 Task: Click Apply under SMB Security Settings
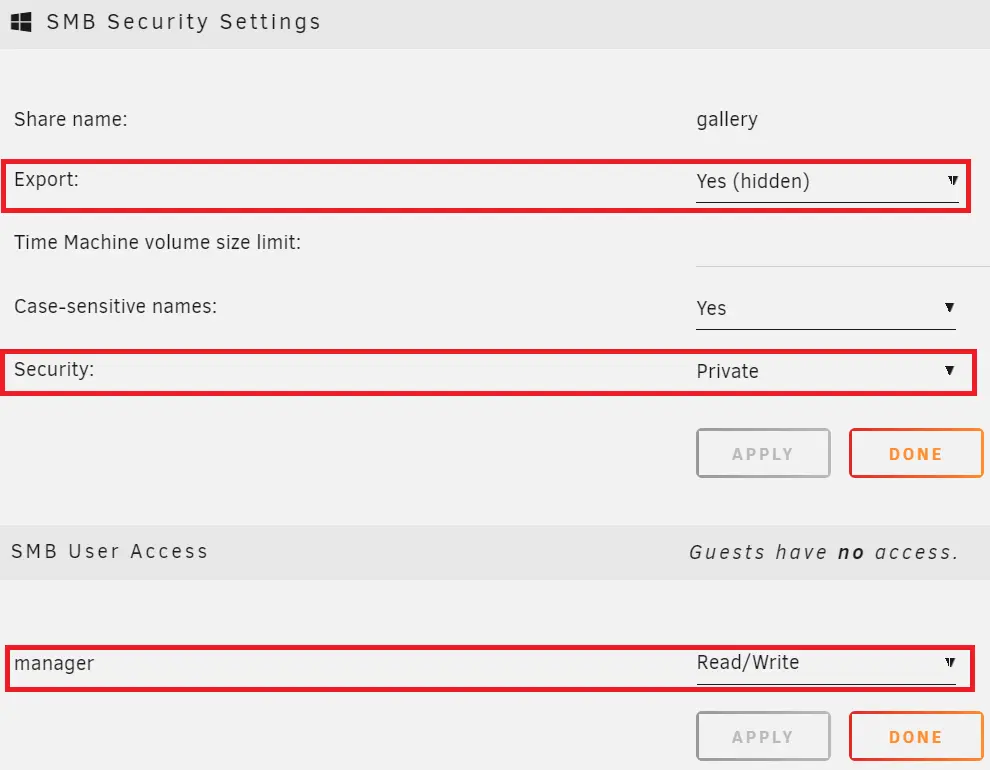coord(763,453)
